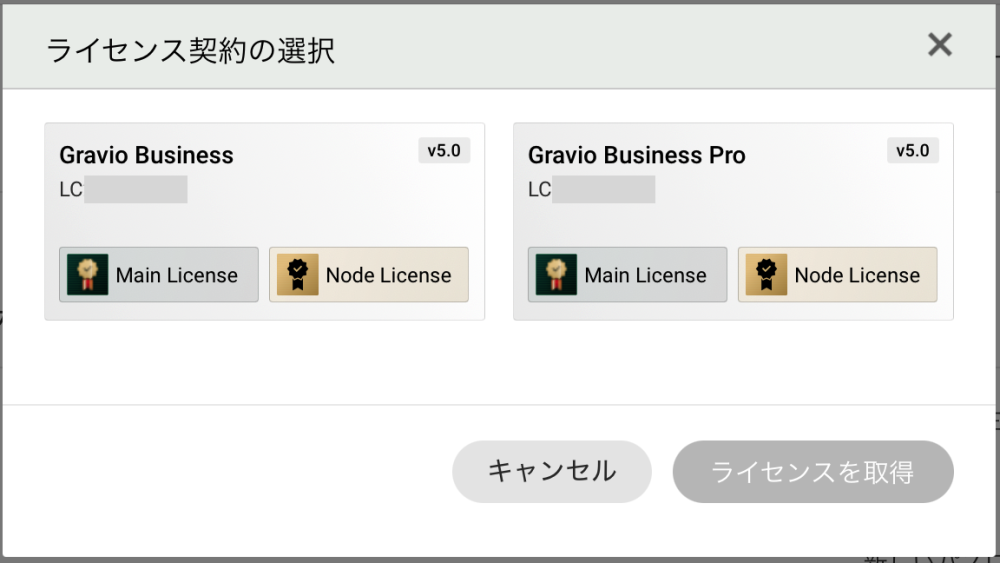Click the ライセンスを取得 button

pyautogui.click(x=813, y=472)
